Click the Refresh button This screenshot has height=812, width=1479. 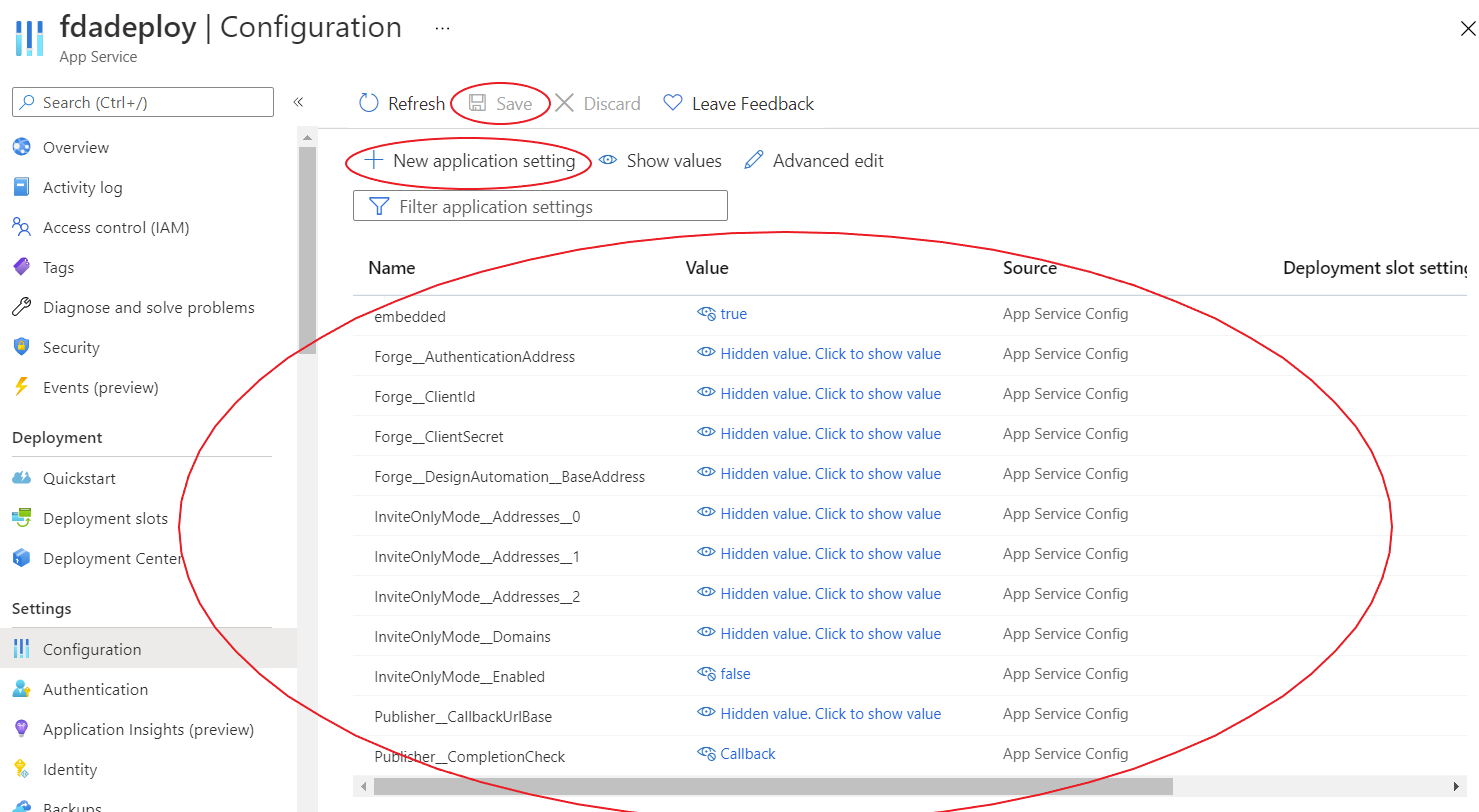click(402, 103)
